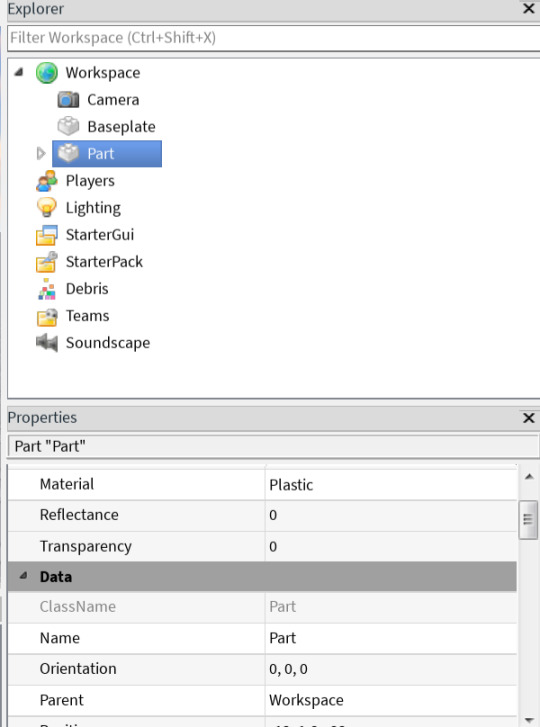Image resolution: width=540 pixels, height=727 pixels.
Task: Select the Lighting service
Action: click(93, 208)
